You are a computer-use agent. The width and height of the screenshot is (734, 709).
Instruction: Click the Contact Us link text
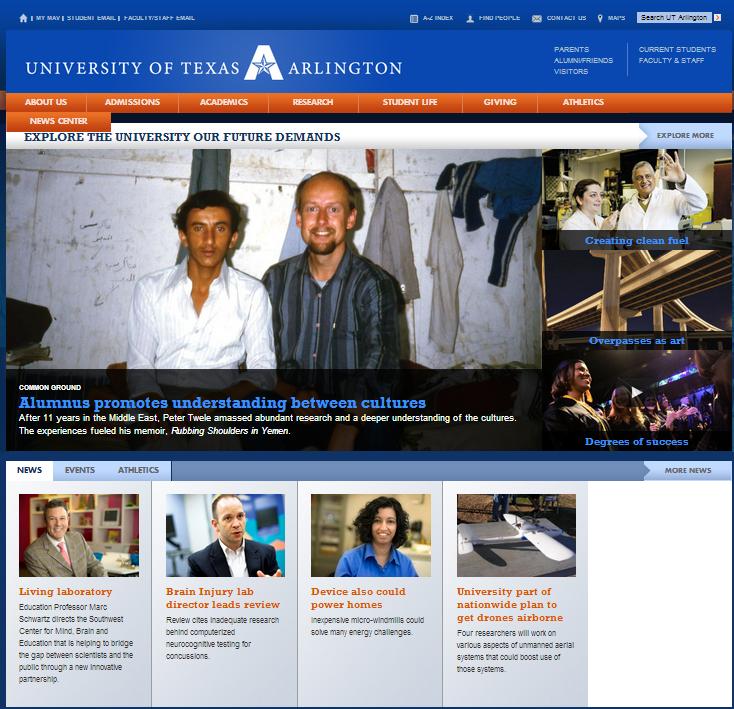click(566, 18)
